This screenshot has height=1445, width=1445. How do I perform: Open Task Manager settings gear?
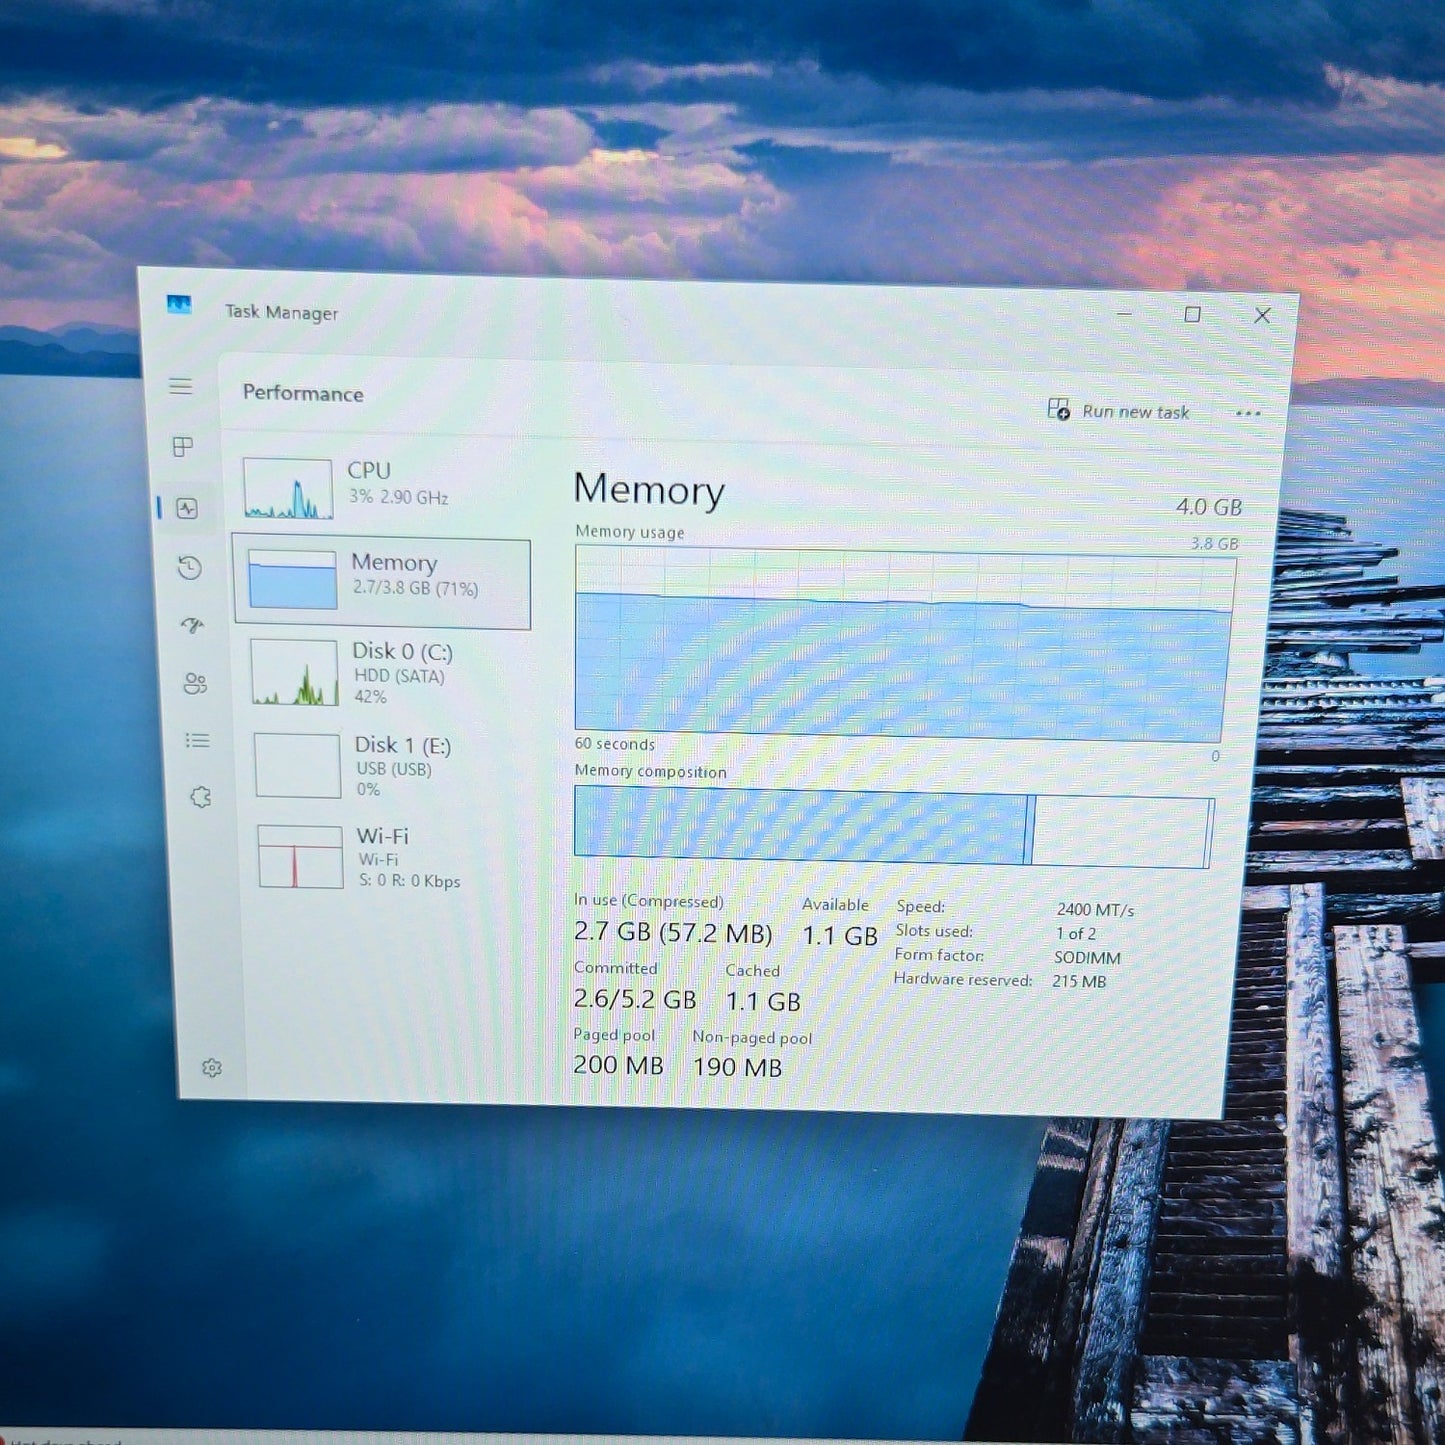(x=211, y=1068)
